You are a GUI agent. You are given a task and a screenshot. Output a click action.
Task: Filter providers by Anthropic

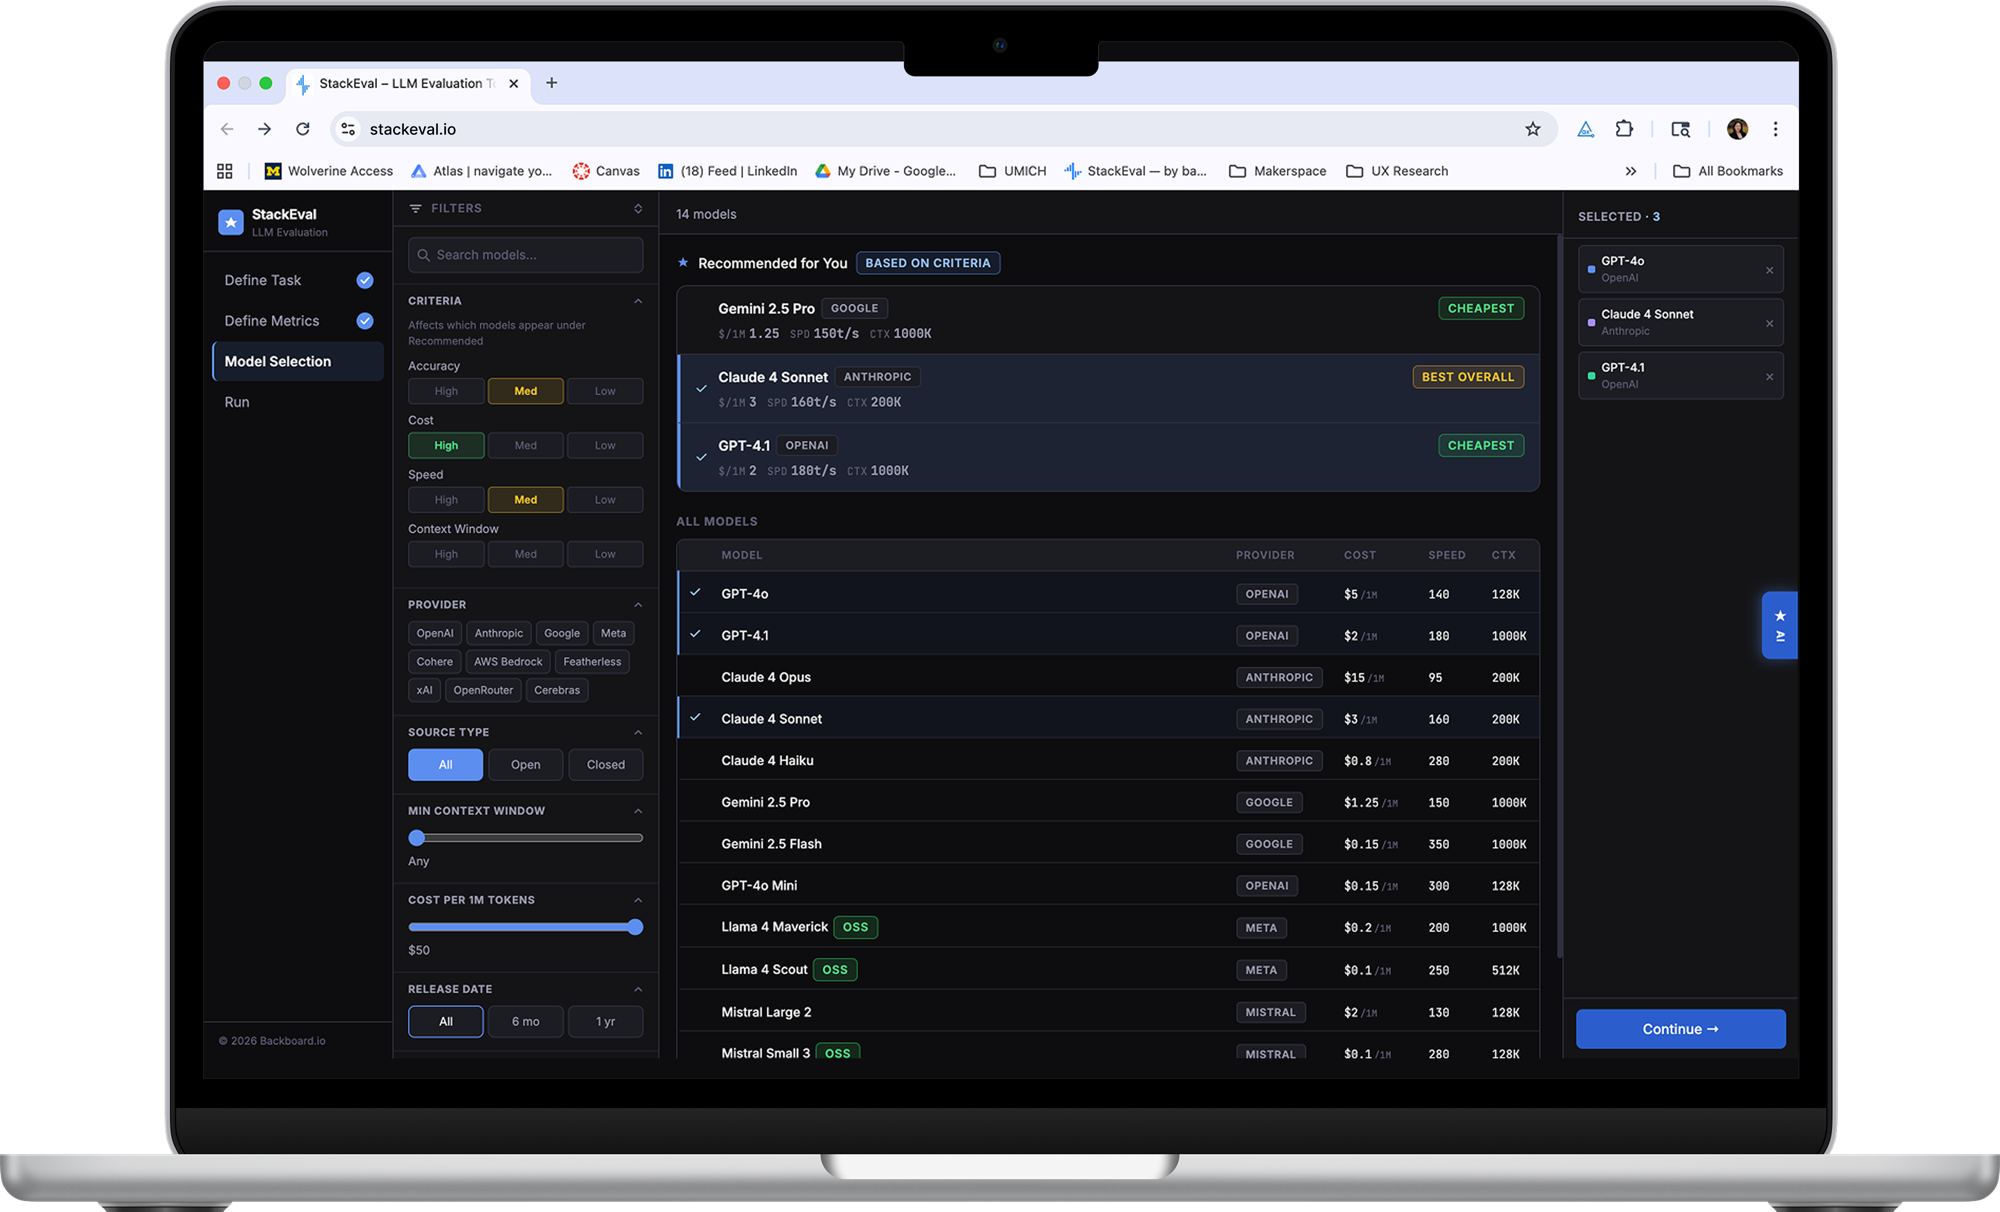[x=498, y=633]
